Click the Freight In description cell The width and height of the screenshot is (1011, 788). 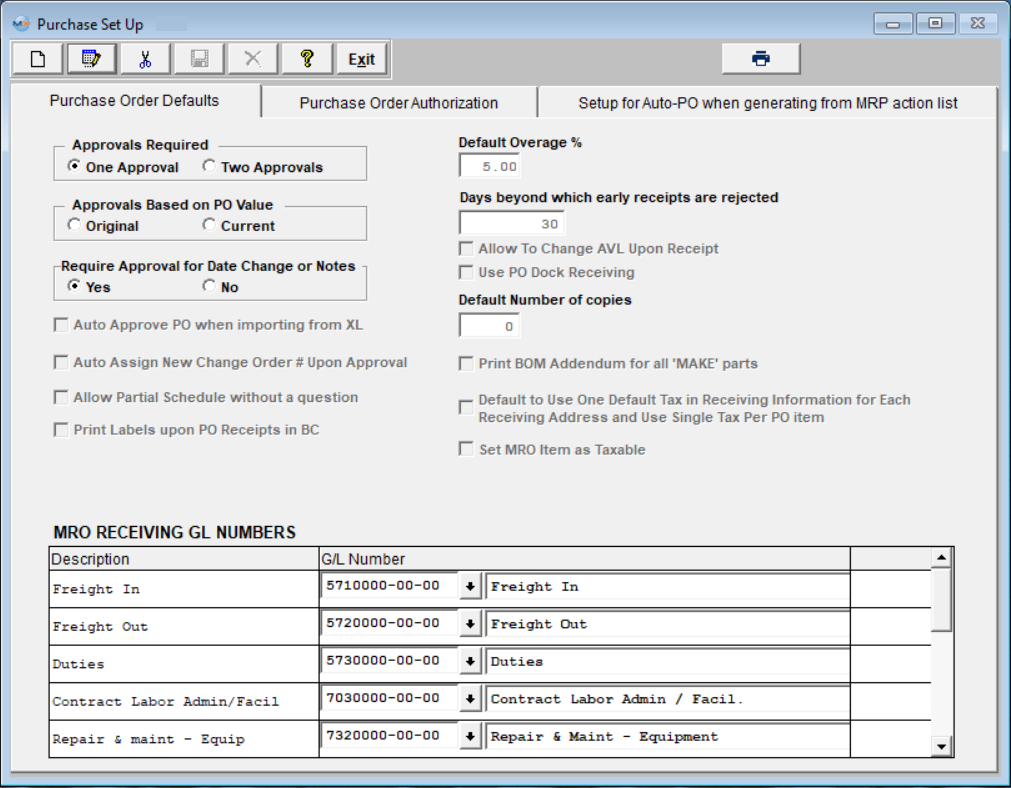click(184, 589)
